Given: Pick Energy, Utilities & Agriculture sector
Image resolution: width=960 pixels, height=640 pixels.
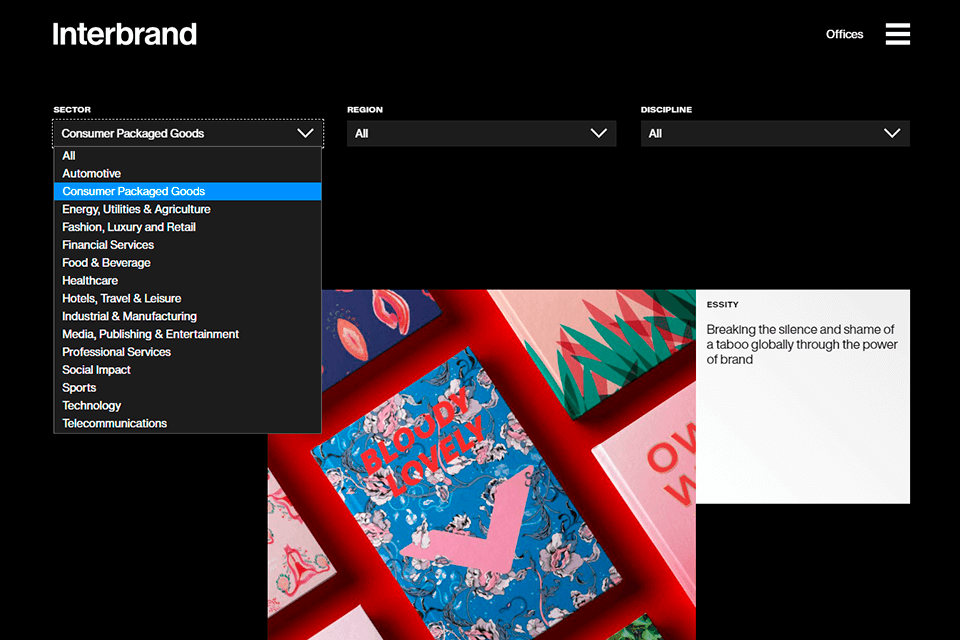Looking at the screenshot, I should [x=187, y=209].
